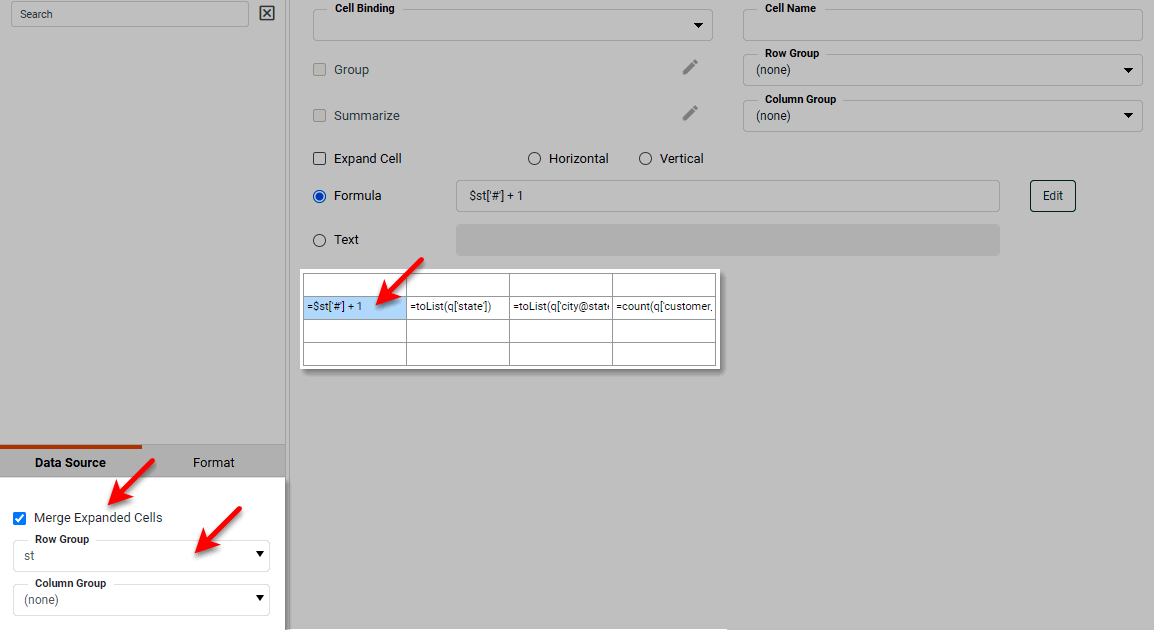
Task: Expand the sidebar Column Group dropdown arrow
Action: point(259,599)
